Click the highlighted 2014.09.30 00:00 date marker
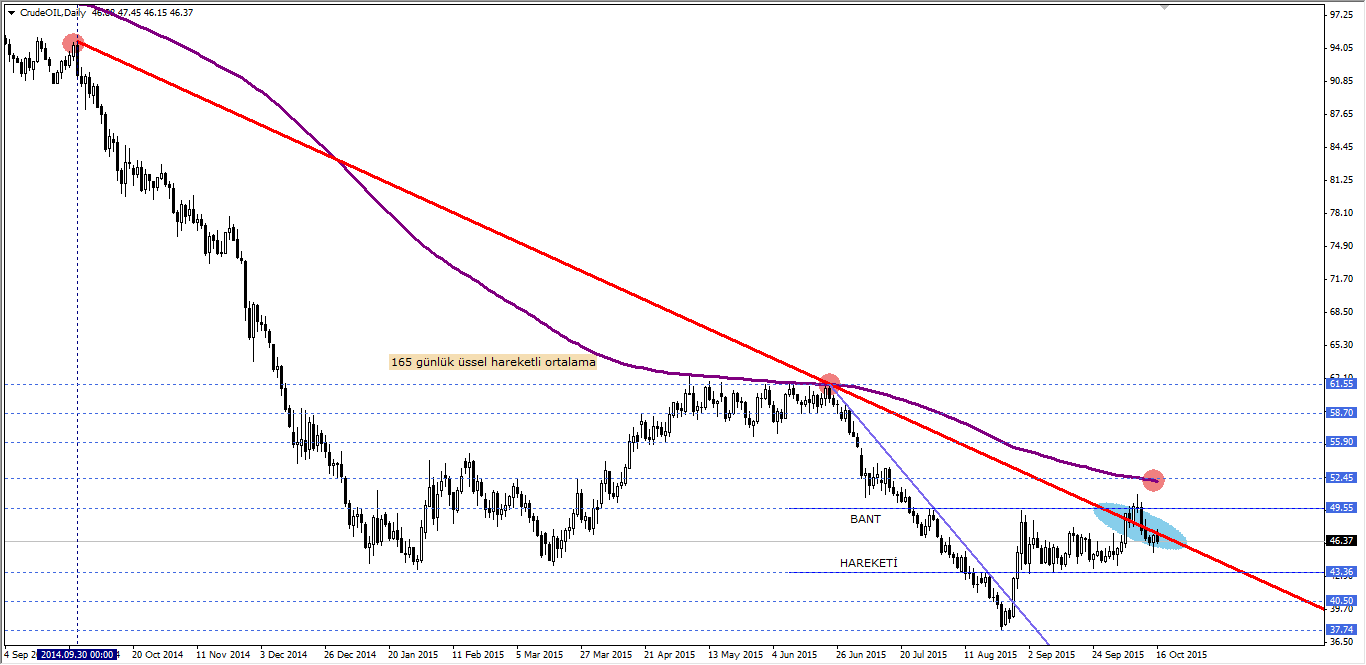Screen dimensions: 1366x665 (77, 655)
